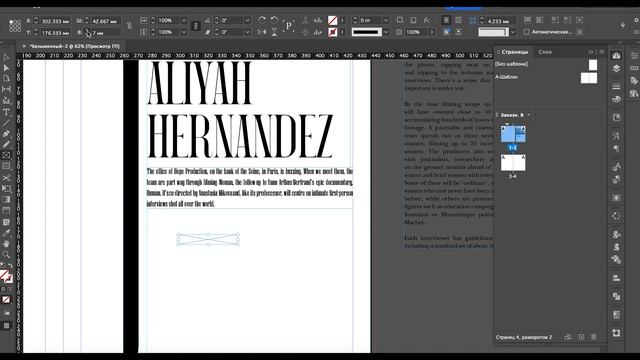Select the Selection tool arrow
This screenshot has width=640, height=360.
pyautogui.click(x=6, y=58)
